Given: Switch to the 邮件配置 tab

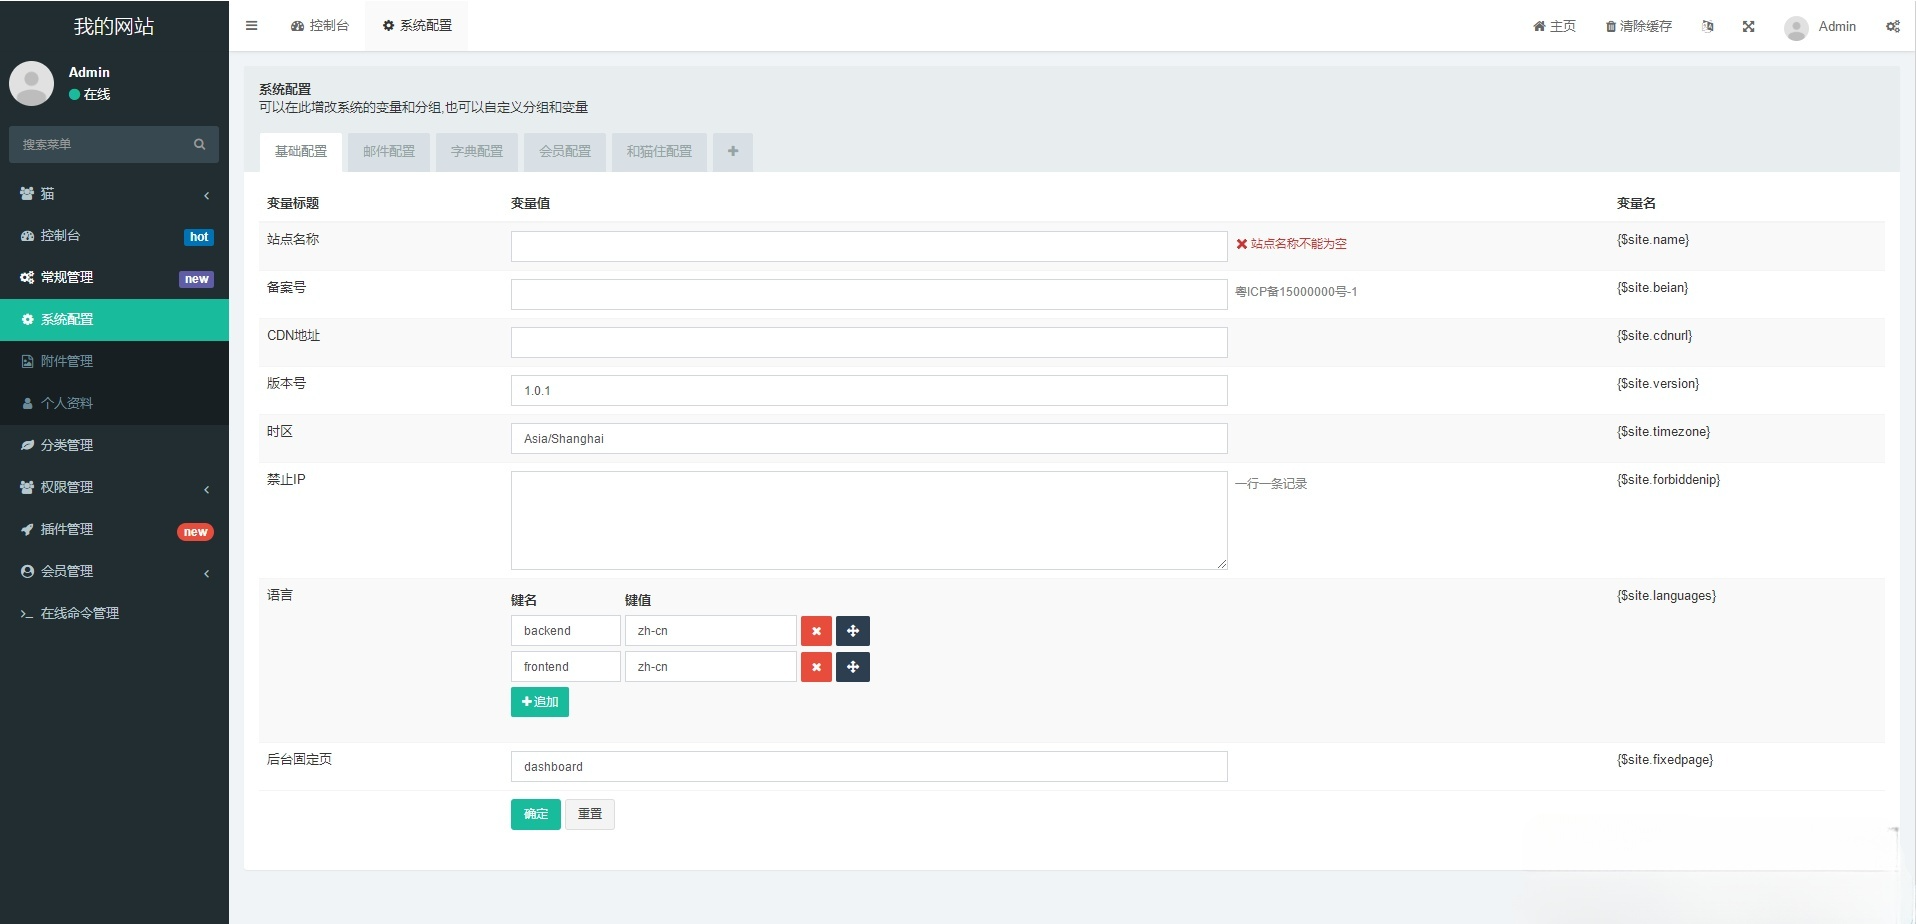Looking at the screenshot, I should pyautogui.click(x=388, y=152).
